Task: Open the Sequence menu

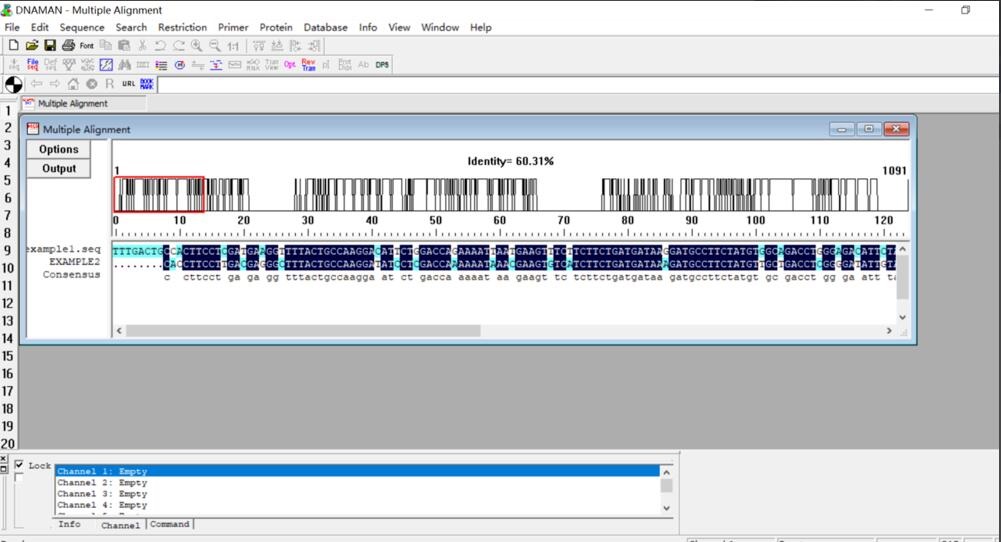Action: [81, 27]
